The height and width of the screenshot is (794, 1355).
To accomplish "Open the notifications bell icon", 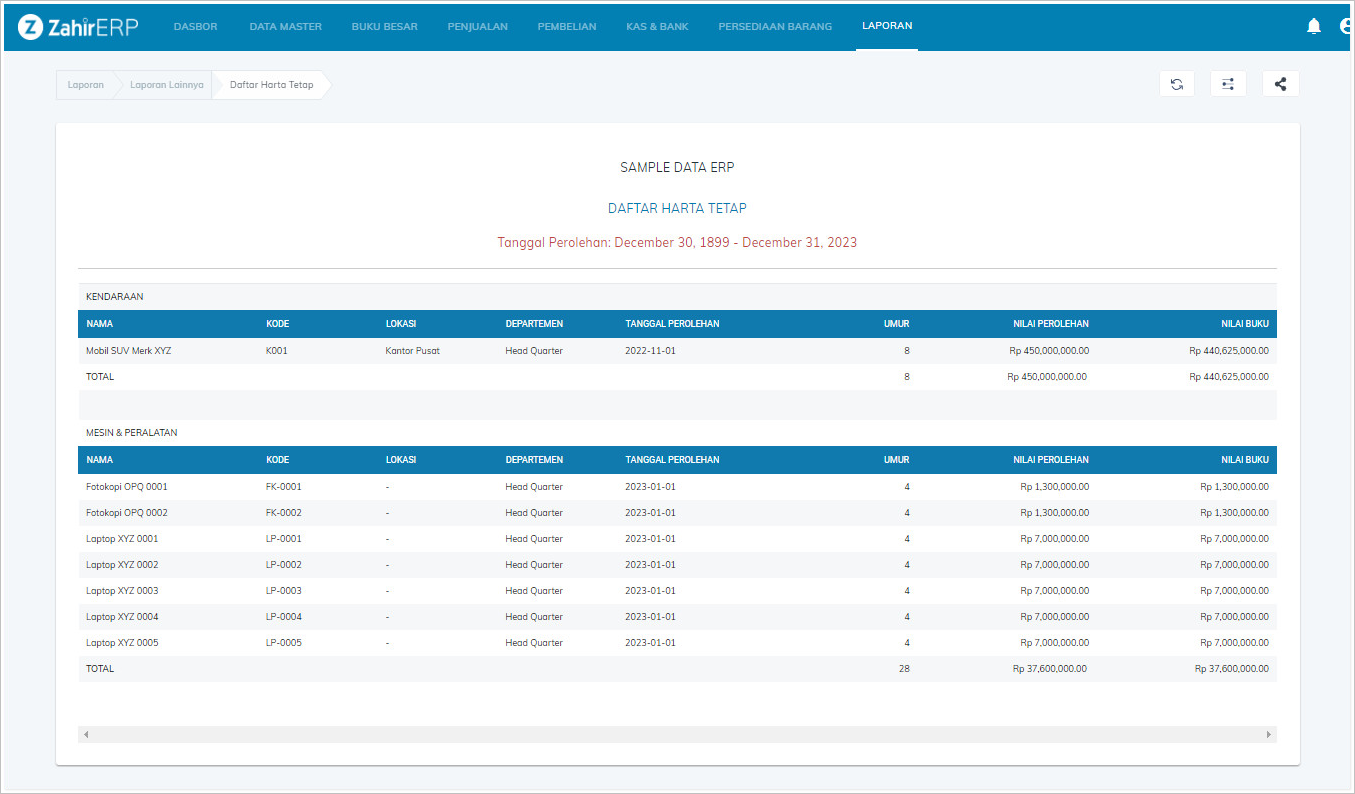I will click(x=1314, y=27).
